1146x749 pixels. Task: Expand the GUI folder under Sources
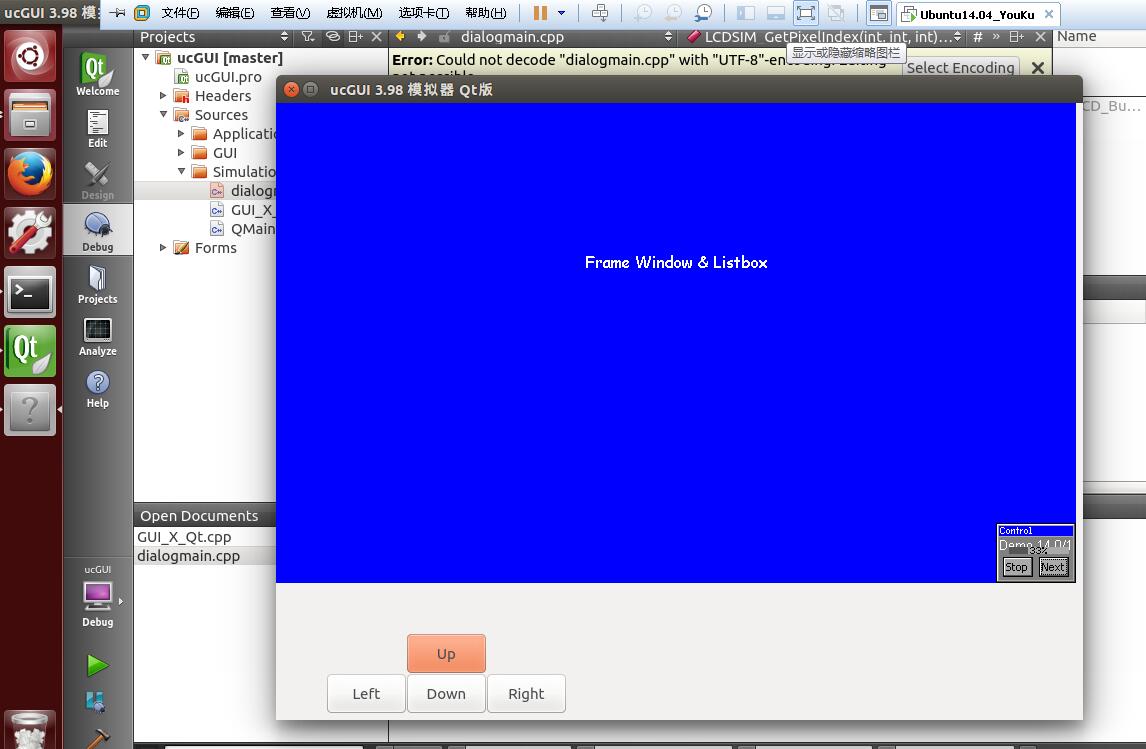tap(181, 153)
